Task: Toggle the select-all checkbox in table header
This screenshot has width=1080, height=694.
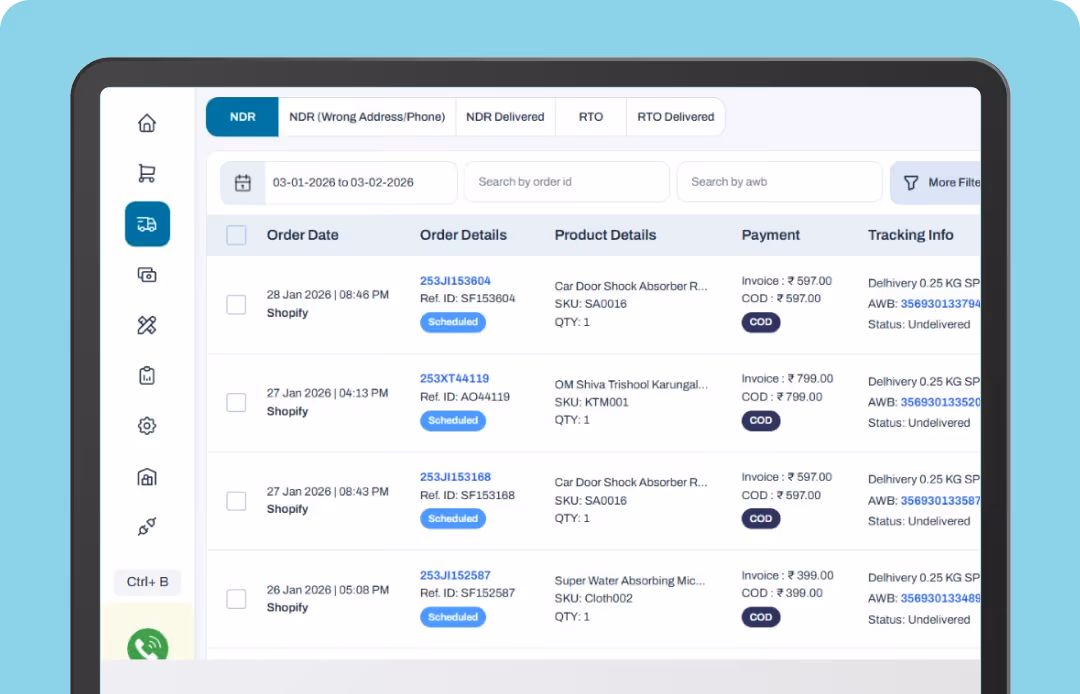Action: (x=236, y=235)
